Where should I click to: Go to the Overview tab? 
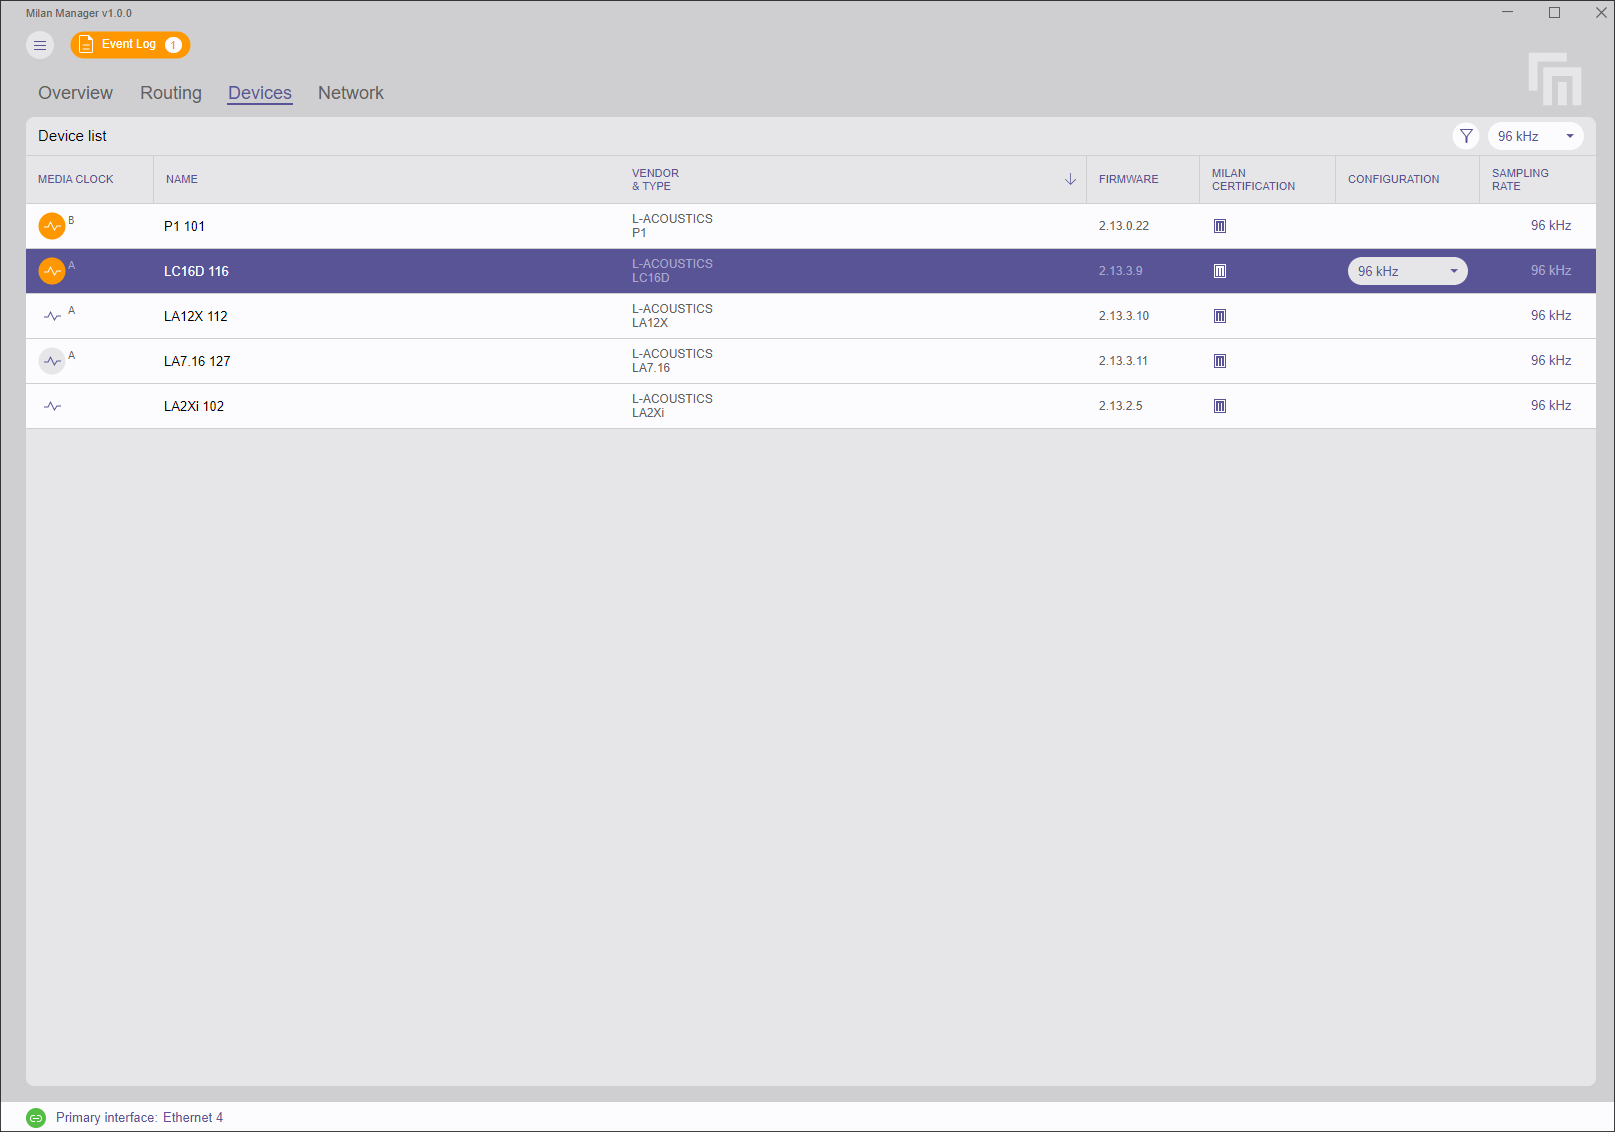pos(75,93)
